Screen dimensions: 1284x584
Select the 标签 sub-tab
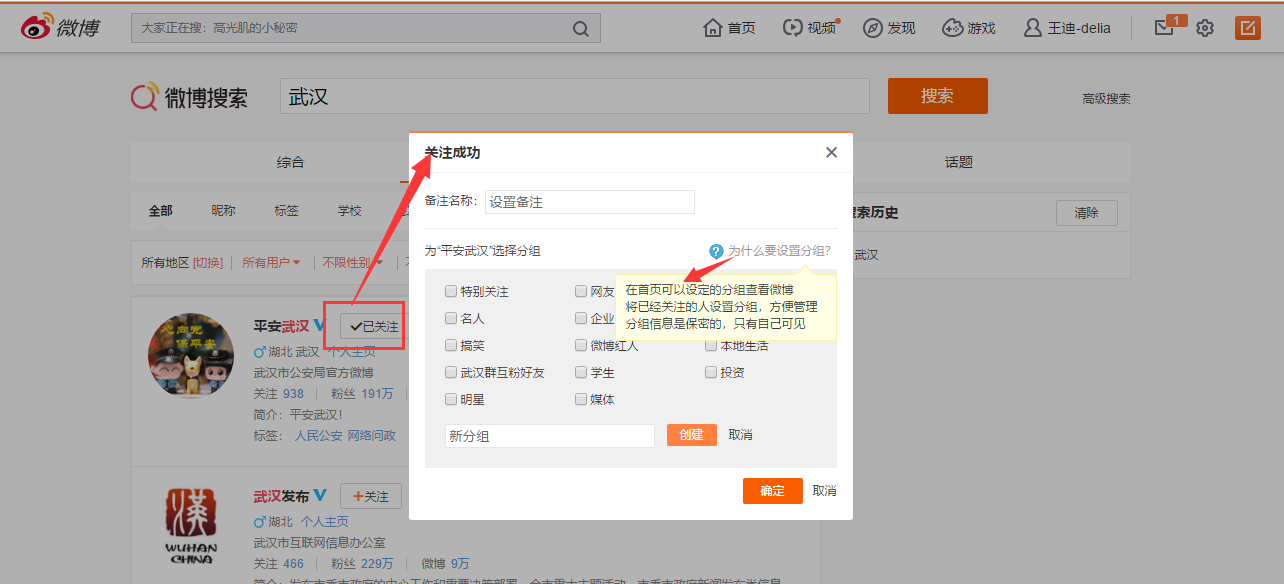coord(286,211)
